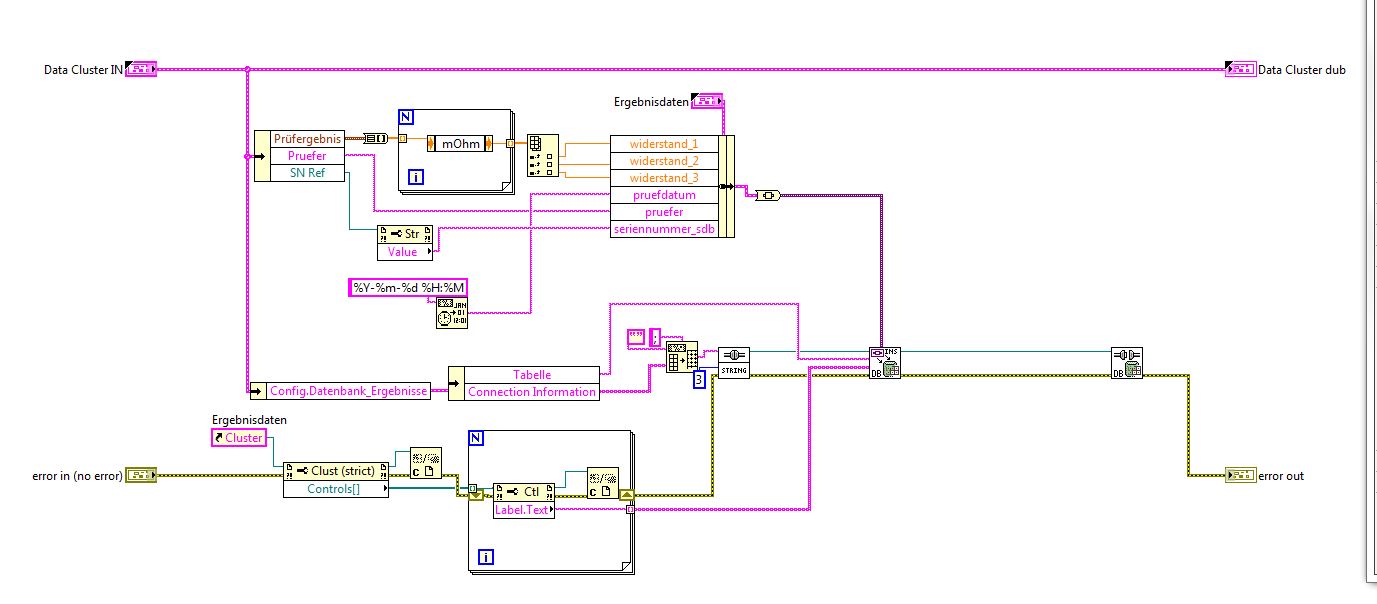Select the SN Ref unbundle element

click(307, 173)
